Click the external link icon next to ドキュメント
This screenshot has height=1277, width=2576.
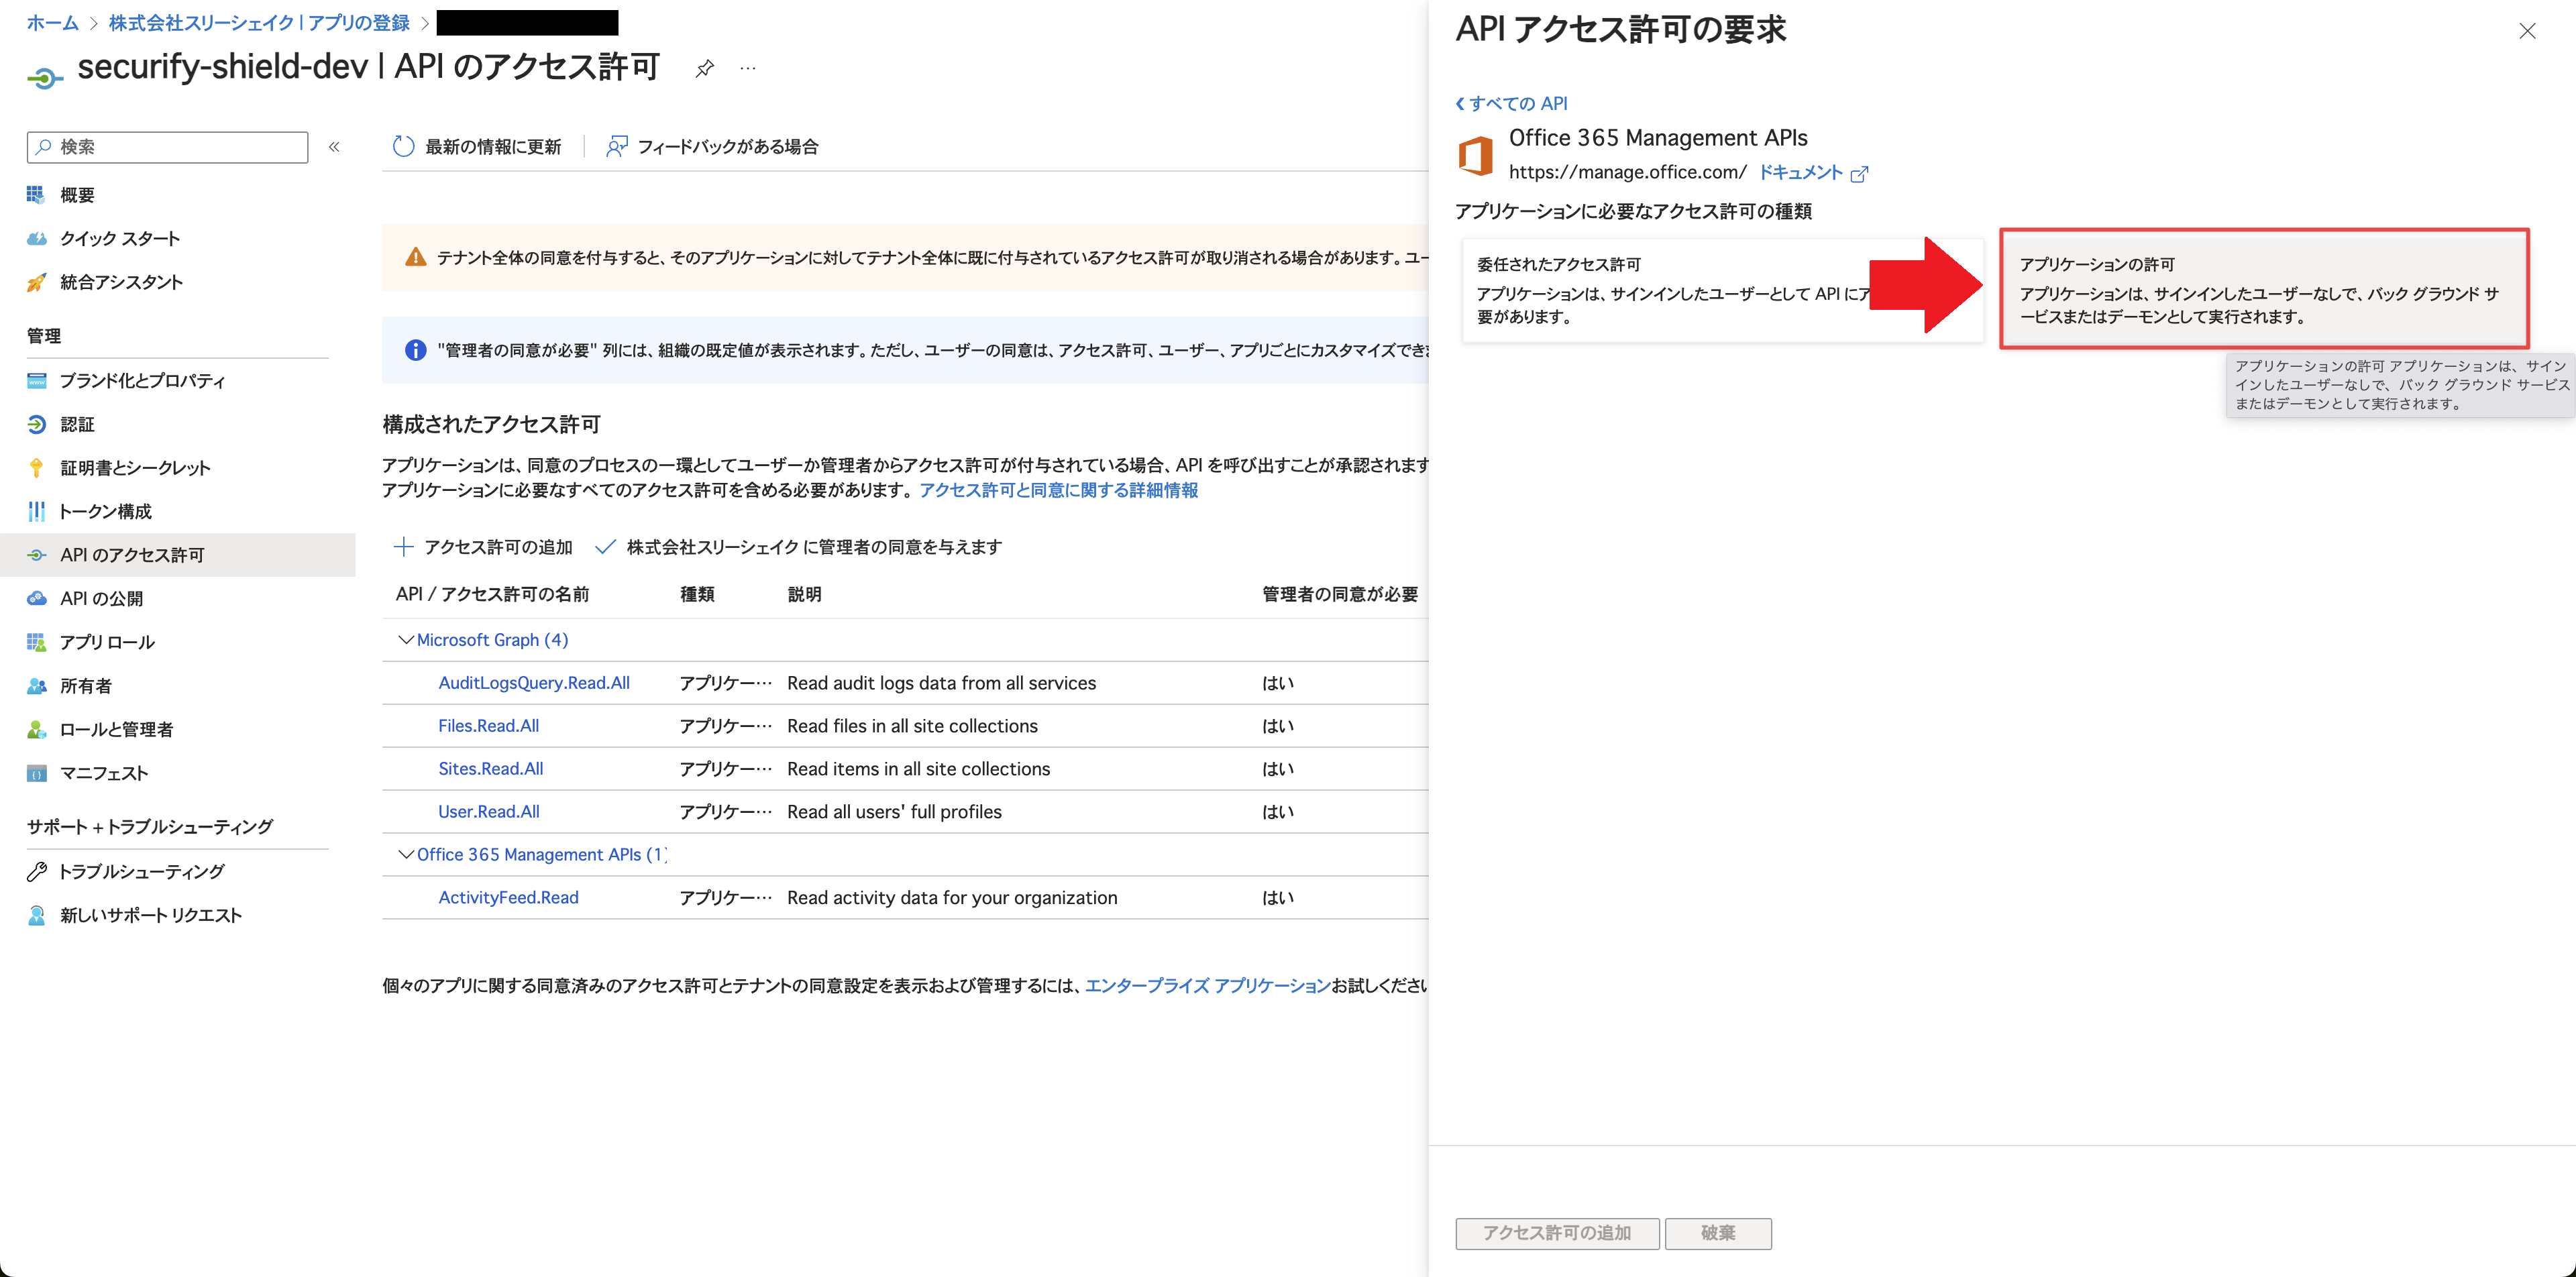point(1859,174)
